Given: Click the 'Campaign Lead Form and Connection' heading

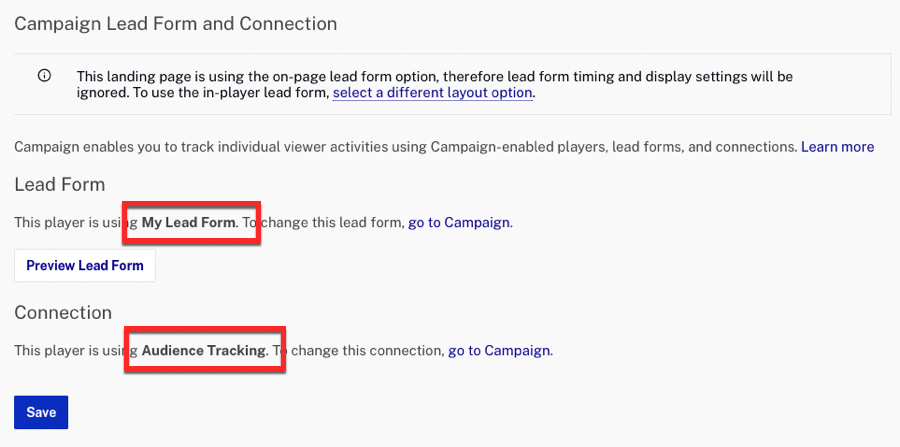Looking at the screenshot, I should click(x=175, y=24).
